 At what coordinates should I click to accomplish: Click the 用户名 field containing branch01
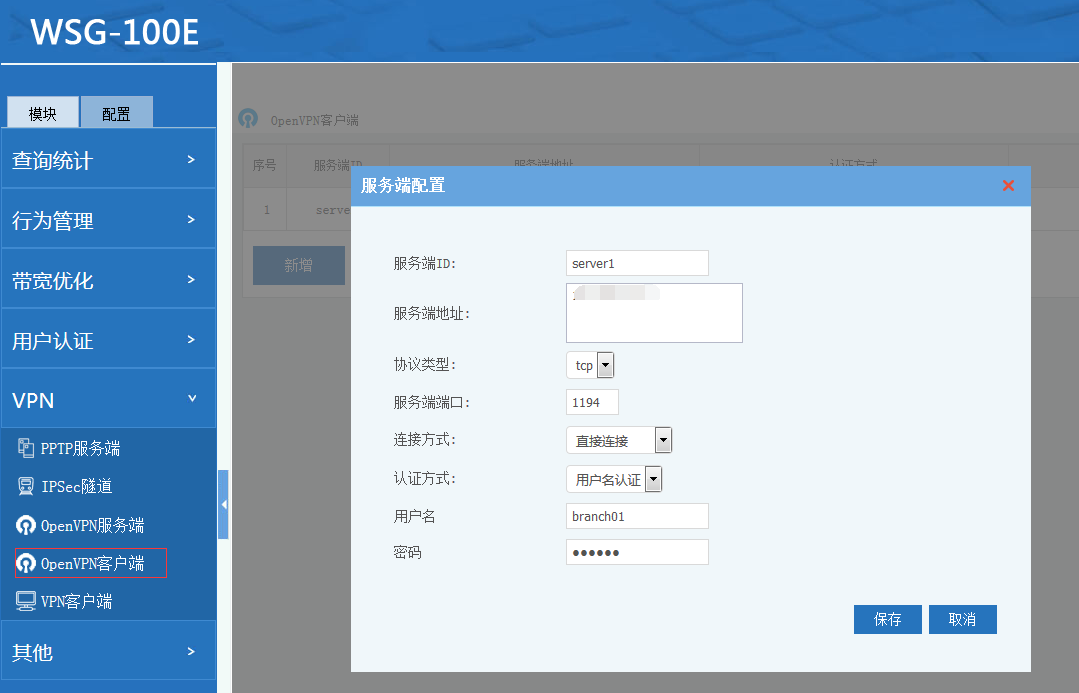637,516
